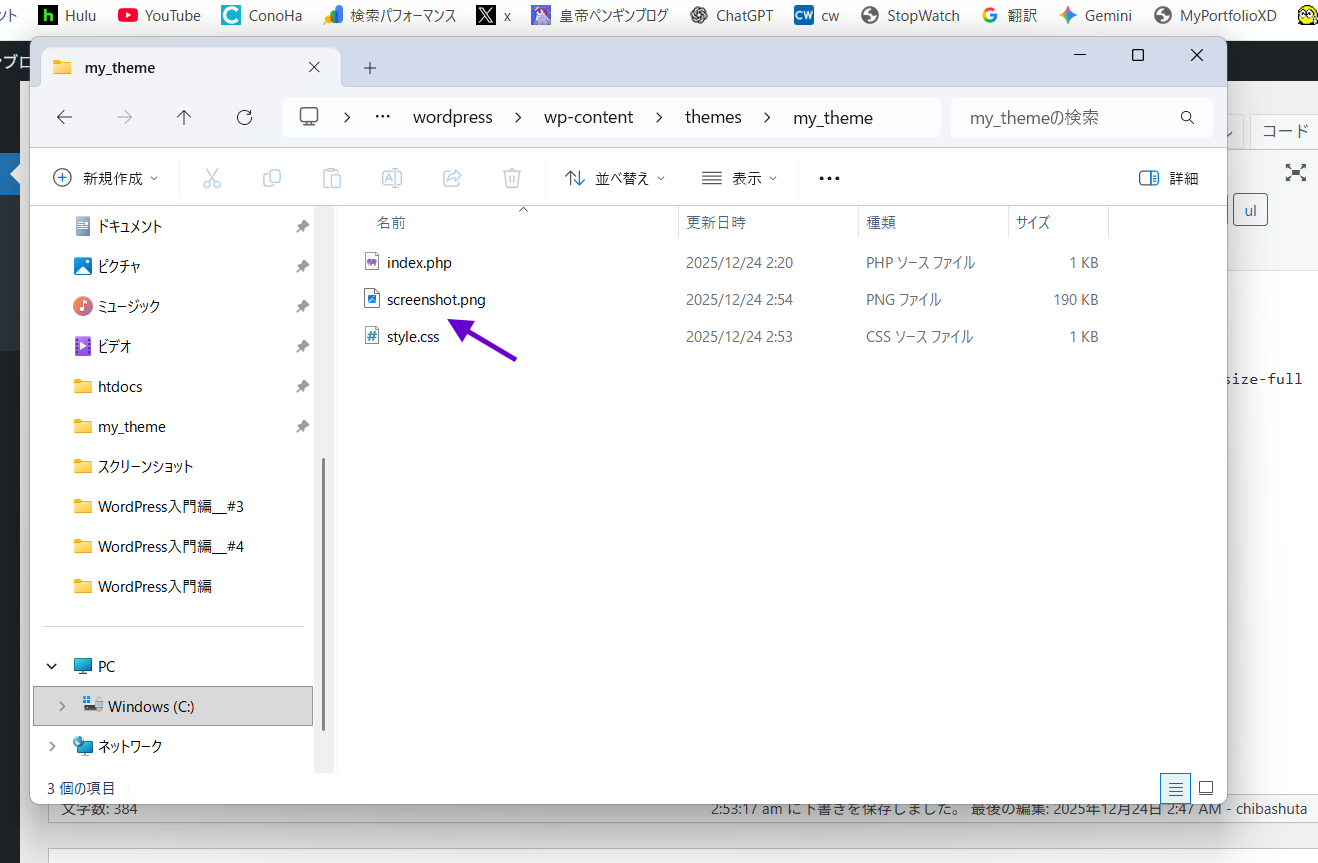Switch to details list view in status bar

pyautogui.click(x=1175, y=788)
